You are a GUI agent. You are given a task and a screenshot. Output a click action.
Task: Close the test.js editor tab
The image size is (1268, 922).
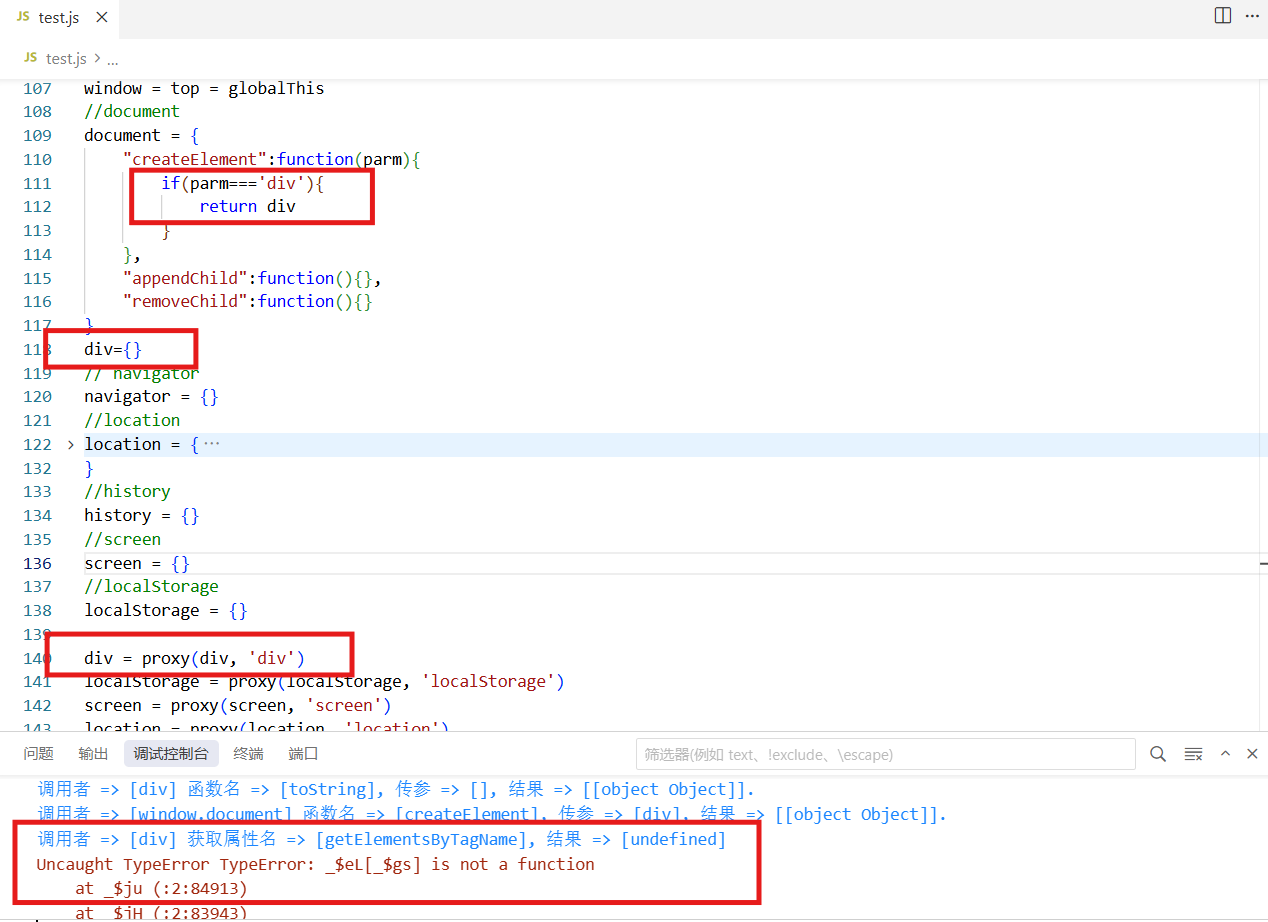point(102,19)
